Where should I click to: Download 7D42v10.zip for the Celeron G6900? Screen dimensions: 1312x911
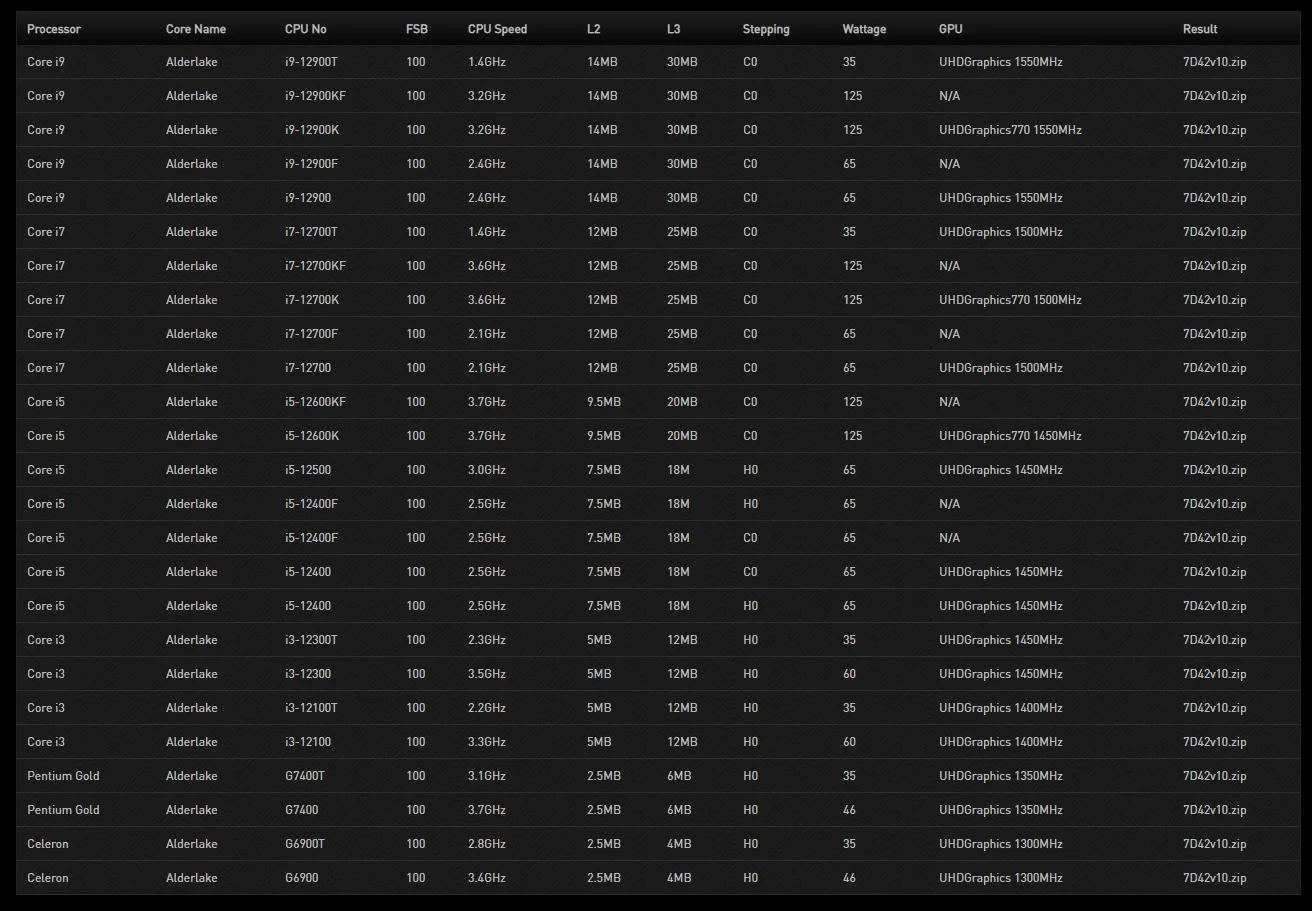tap(1215, 878)
